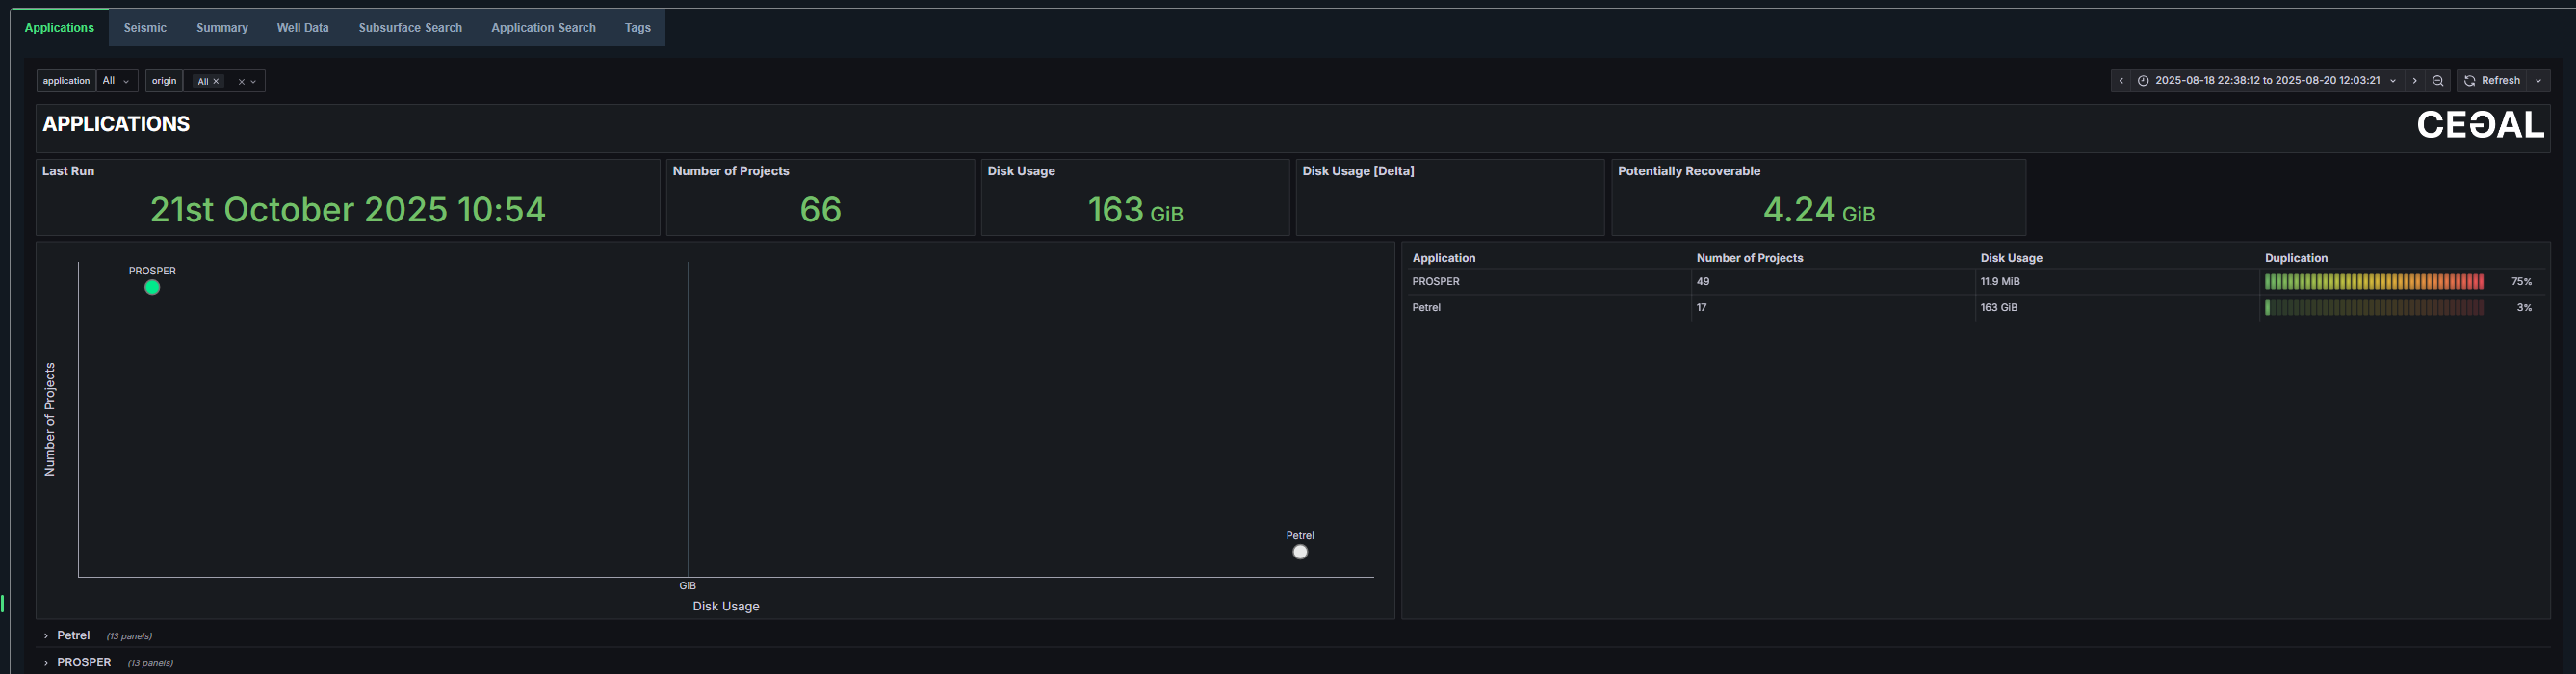Select the Application Search tab
Viewport: 2576px width, 674px height.
click(x=543, y=28)
